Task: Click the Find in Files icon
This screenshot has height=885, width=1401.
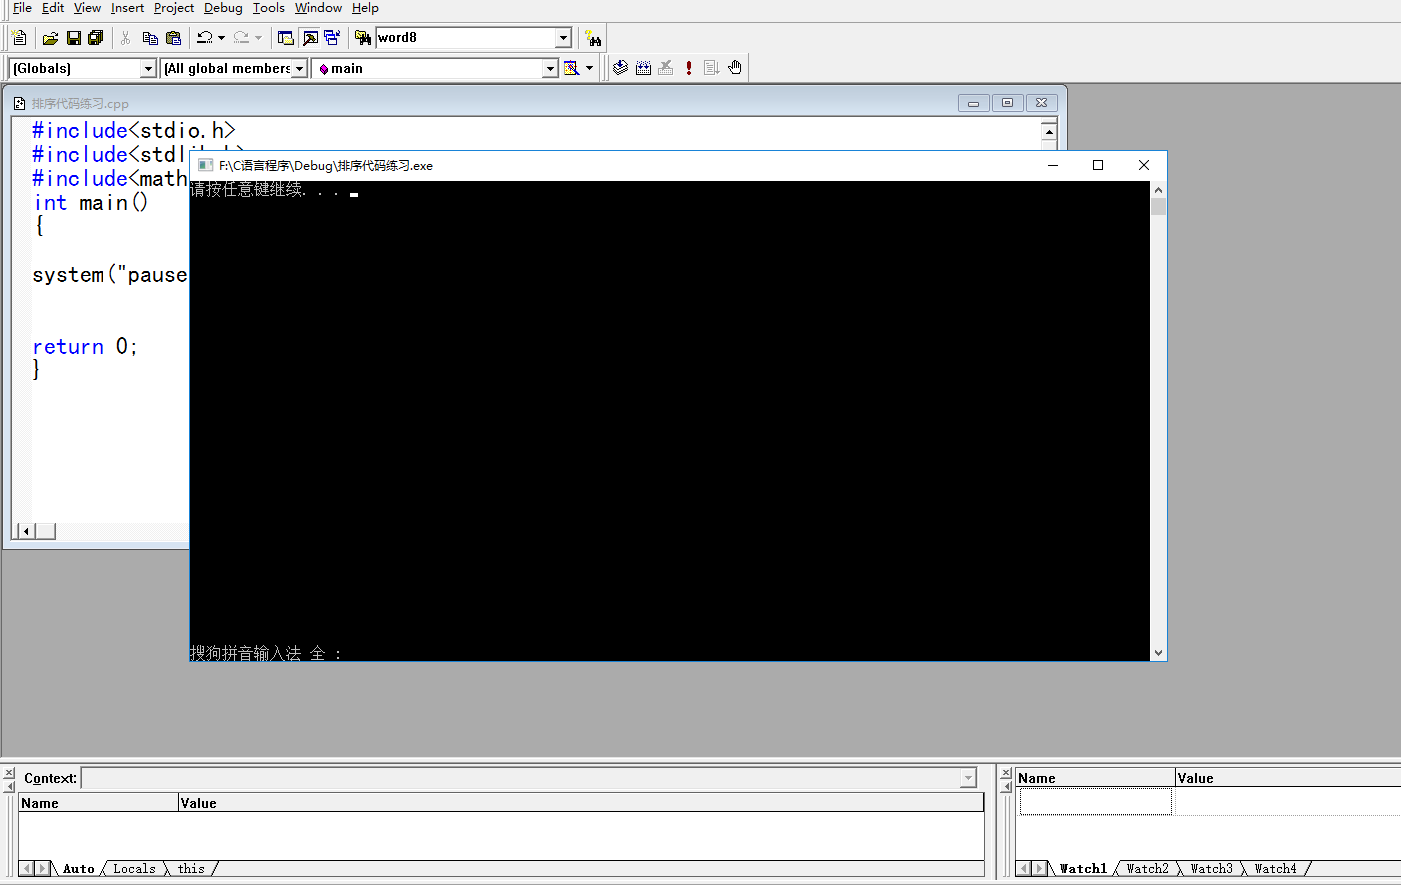Action: click(x=363, y=38)
